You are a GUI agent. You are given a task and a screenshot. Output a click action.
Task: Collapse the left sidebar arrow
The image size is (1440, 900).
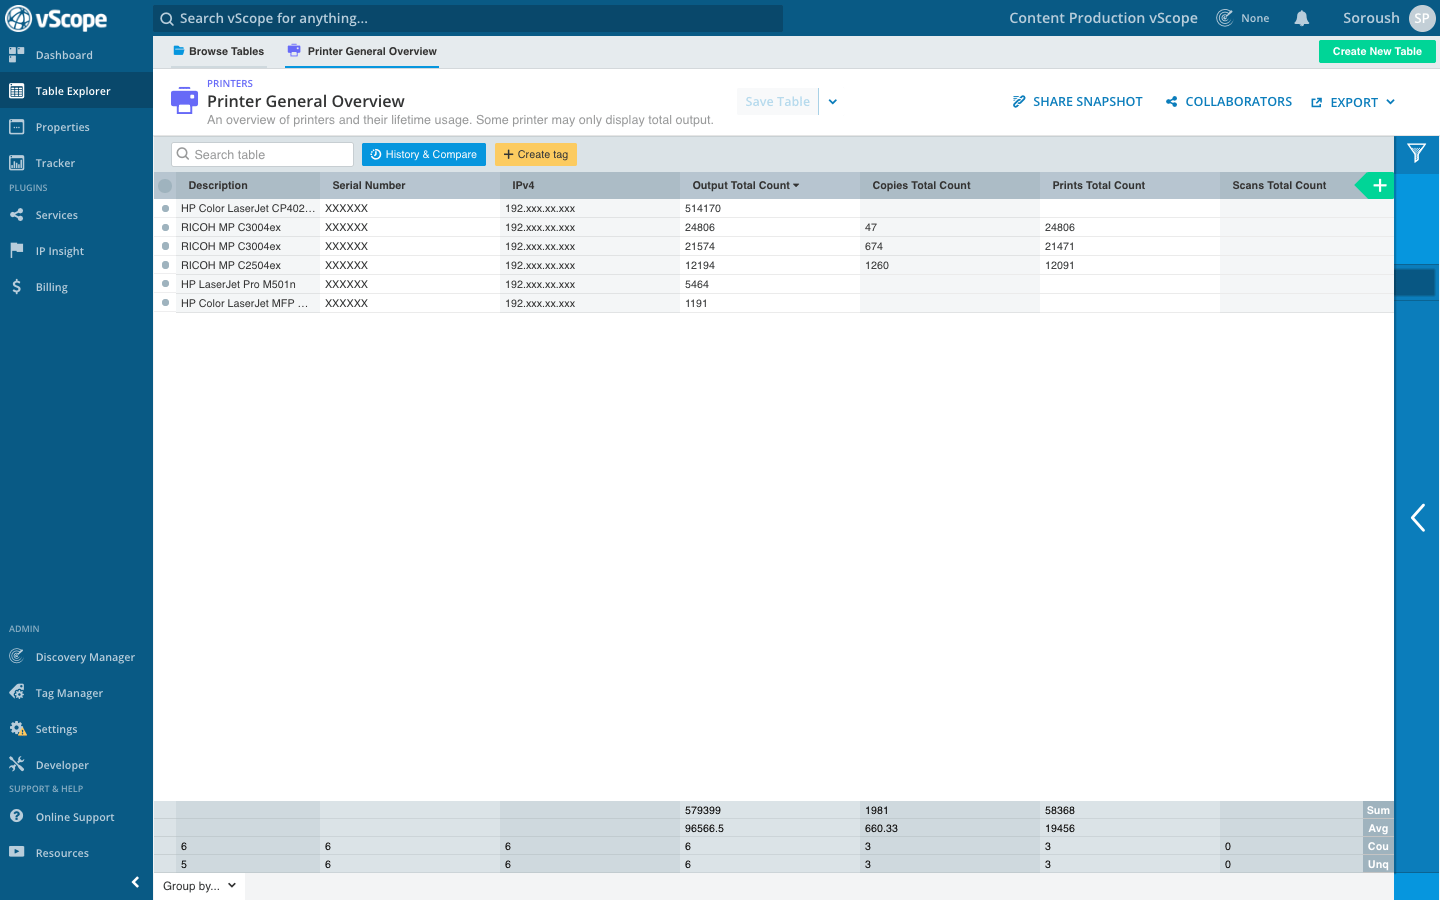pos(135,882)
